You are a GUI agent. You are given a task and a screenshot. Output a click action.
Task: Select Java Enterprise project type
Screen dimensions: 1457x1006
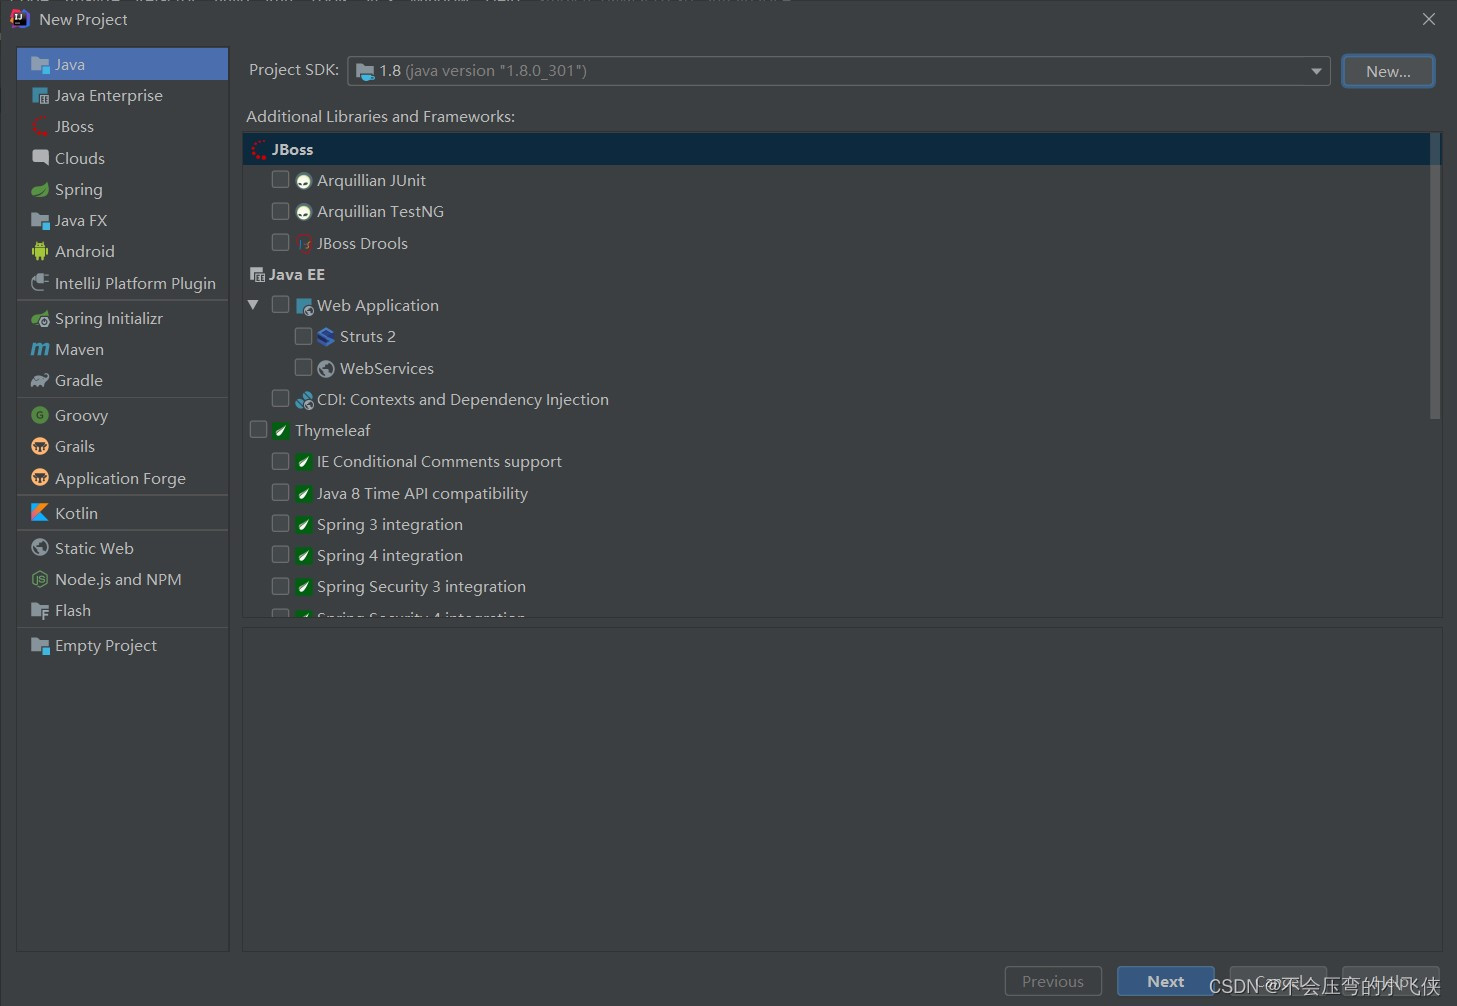[122, 96]
